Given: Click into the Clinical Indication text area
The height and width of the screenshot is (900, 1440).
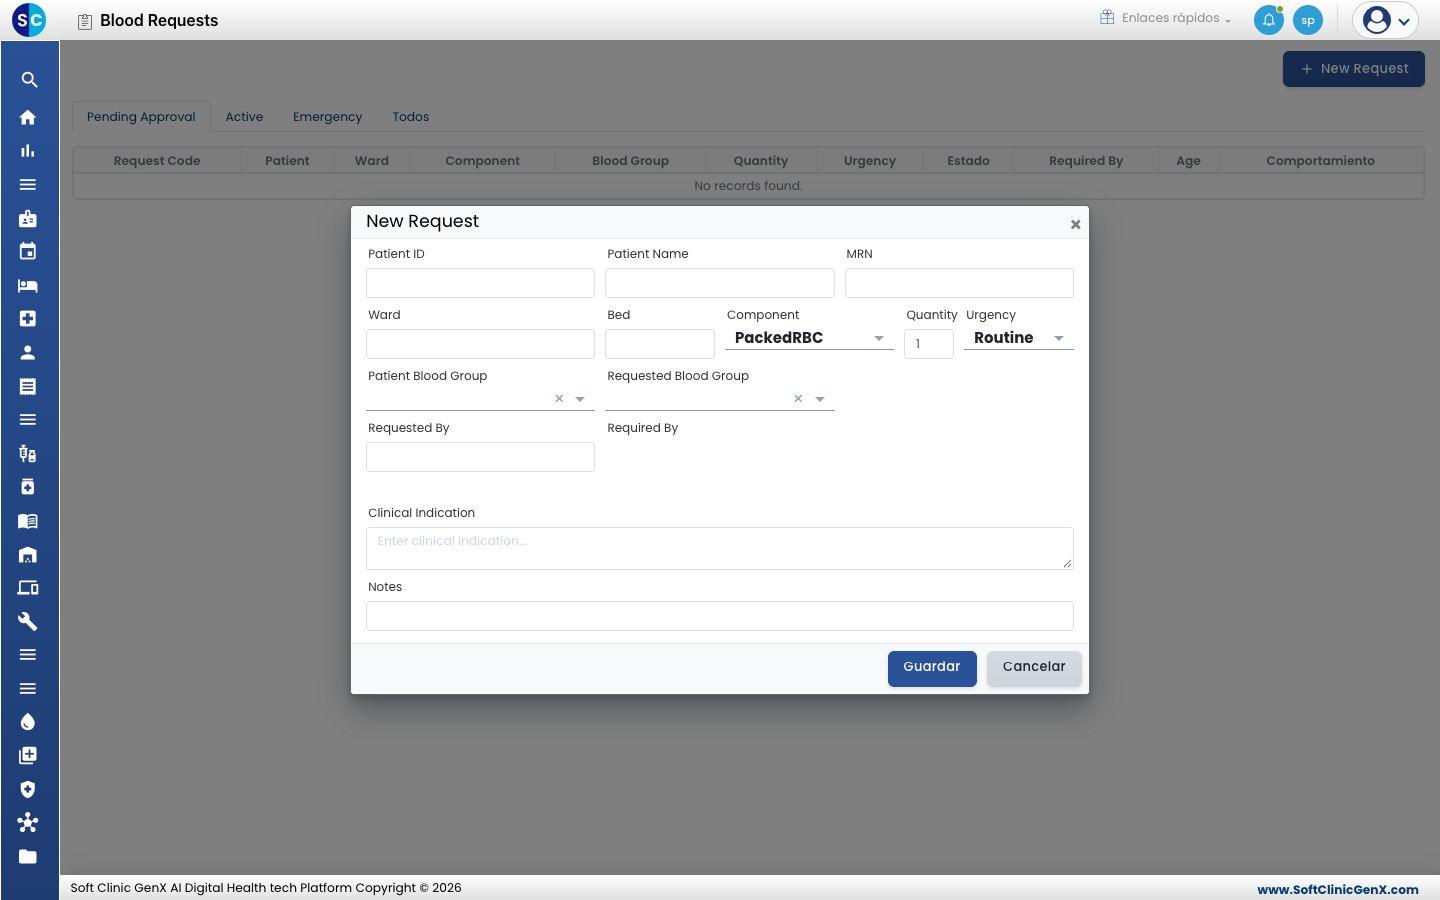Looking at the screenshot, I should click(720, 548).
